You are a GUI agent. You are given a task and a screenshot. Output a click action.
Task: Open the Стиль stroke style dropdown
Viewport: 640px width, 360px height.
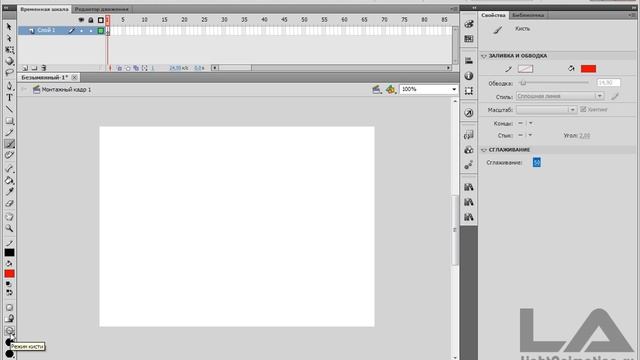point(560,96)
